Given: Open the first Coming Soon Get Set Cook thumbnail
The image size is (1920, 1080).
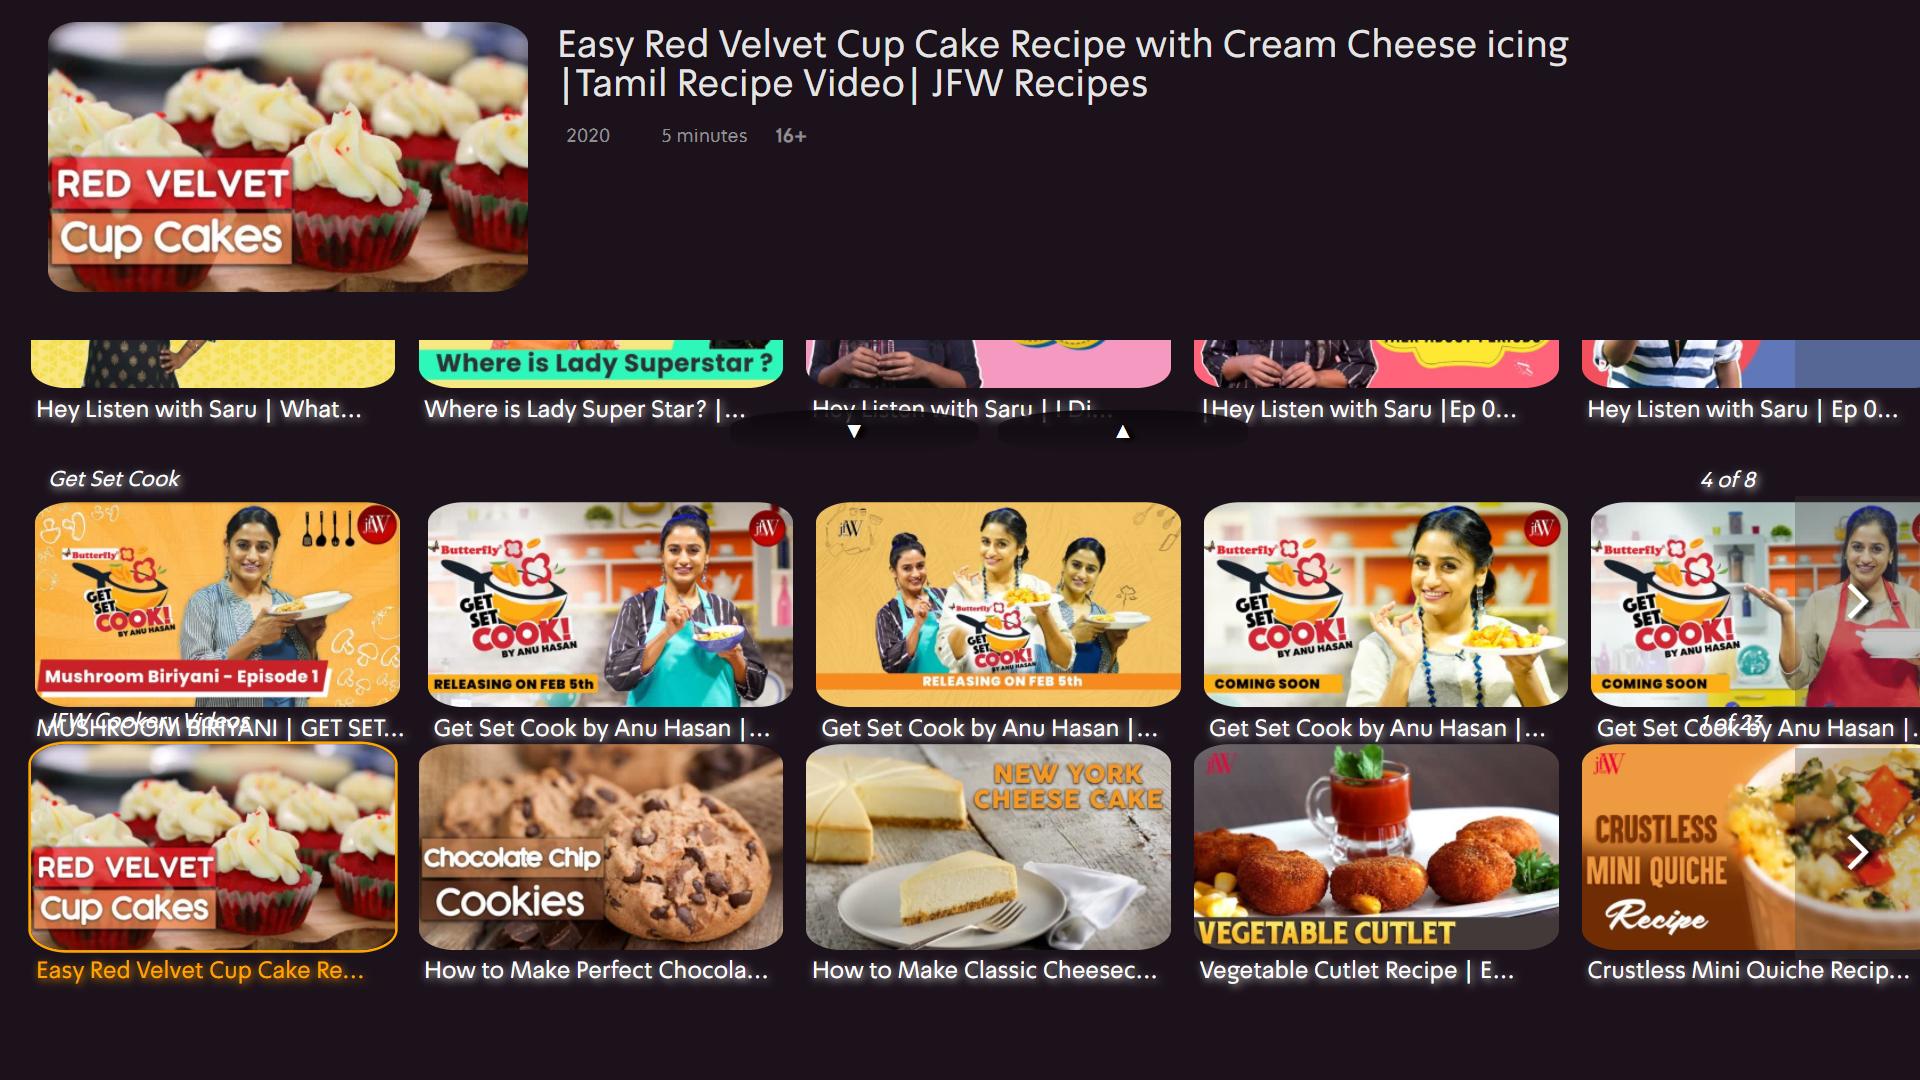Looking at the screenshot, I should pyautogui.click(x=1386, y=604).
